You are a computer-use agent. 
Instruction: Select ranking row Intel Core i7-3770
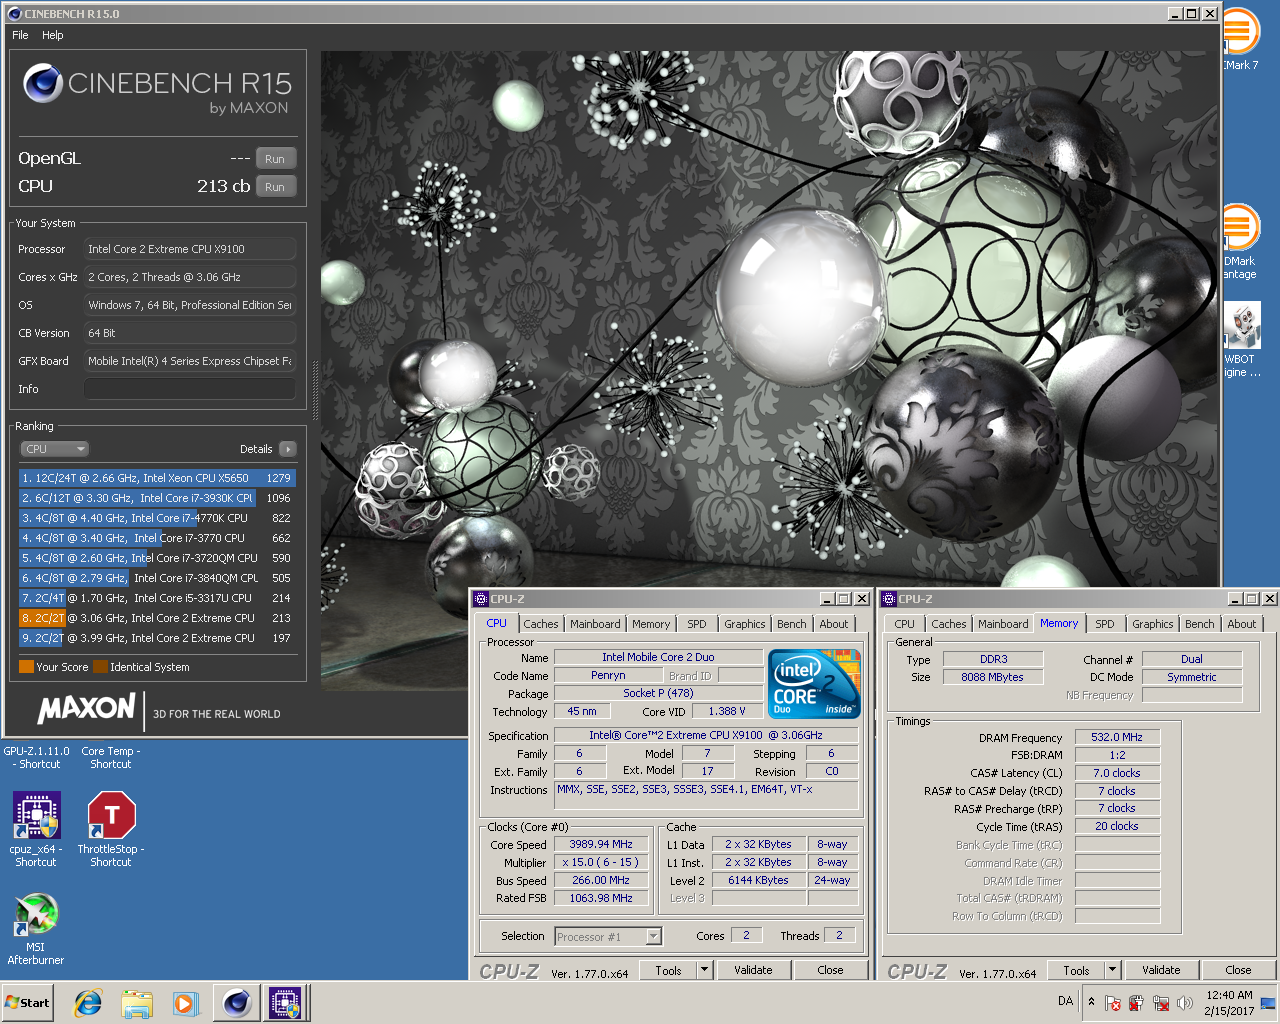point(157,538)
